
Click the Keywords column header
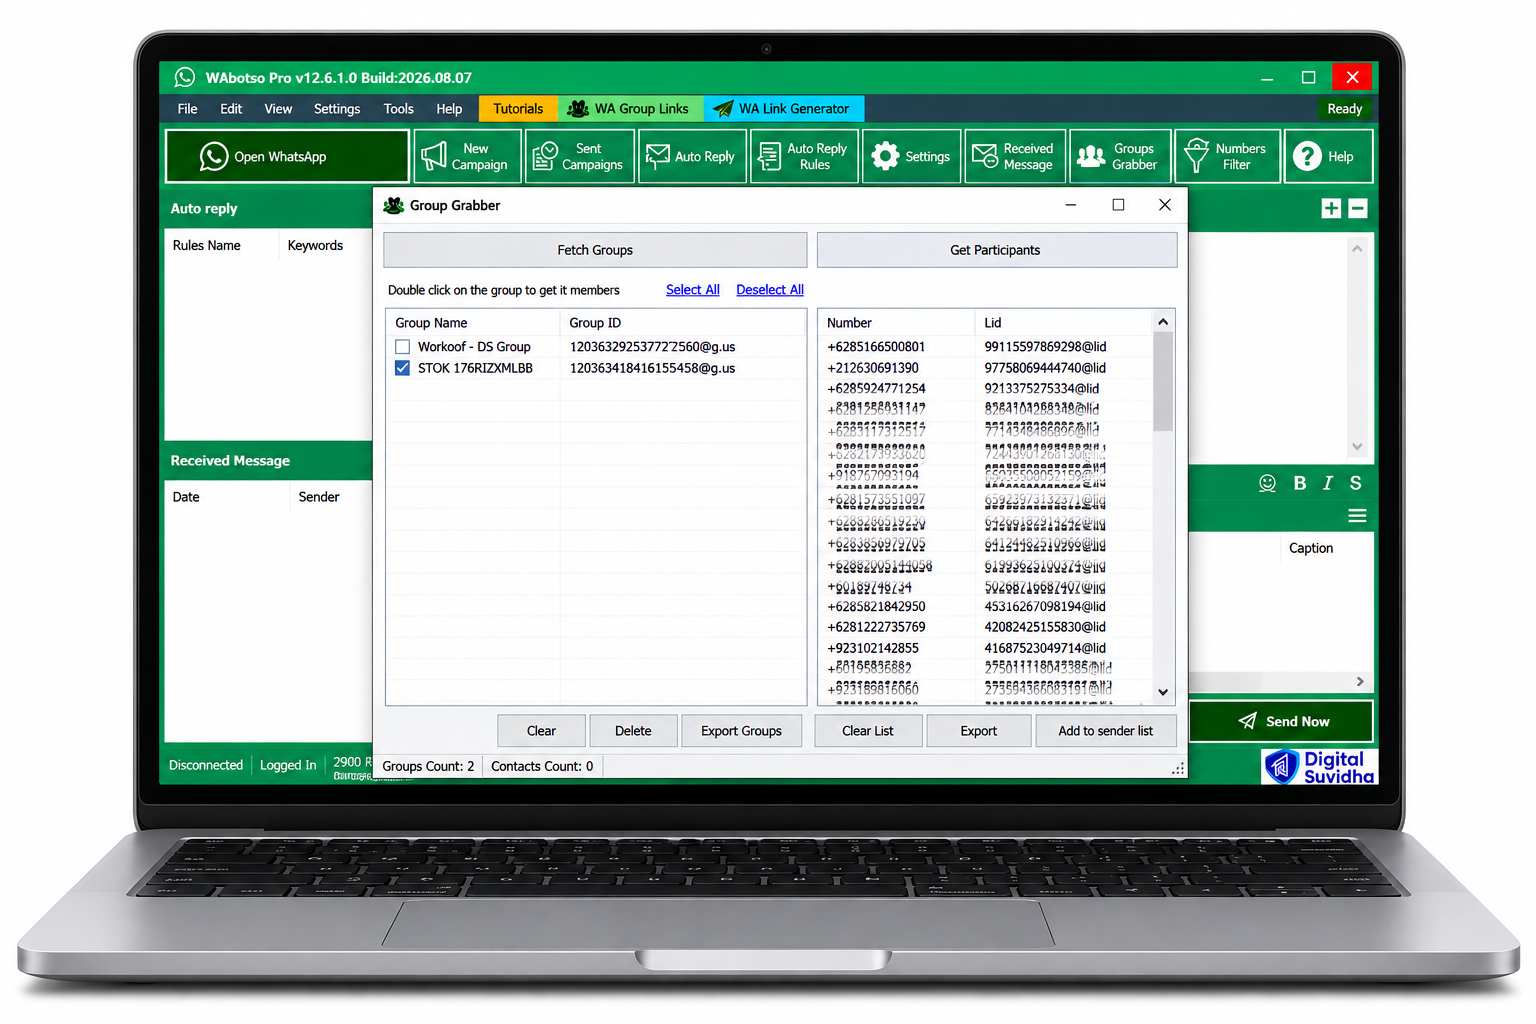point(315,245)
